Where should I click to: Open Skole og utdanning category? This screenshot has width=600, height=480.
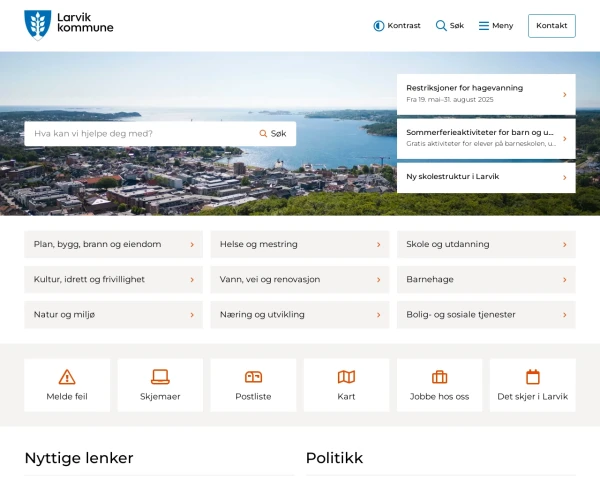[x=486, y=244]
